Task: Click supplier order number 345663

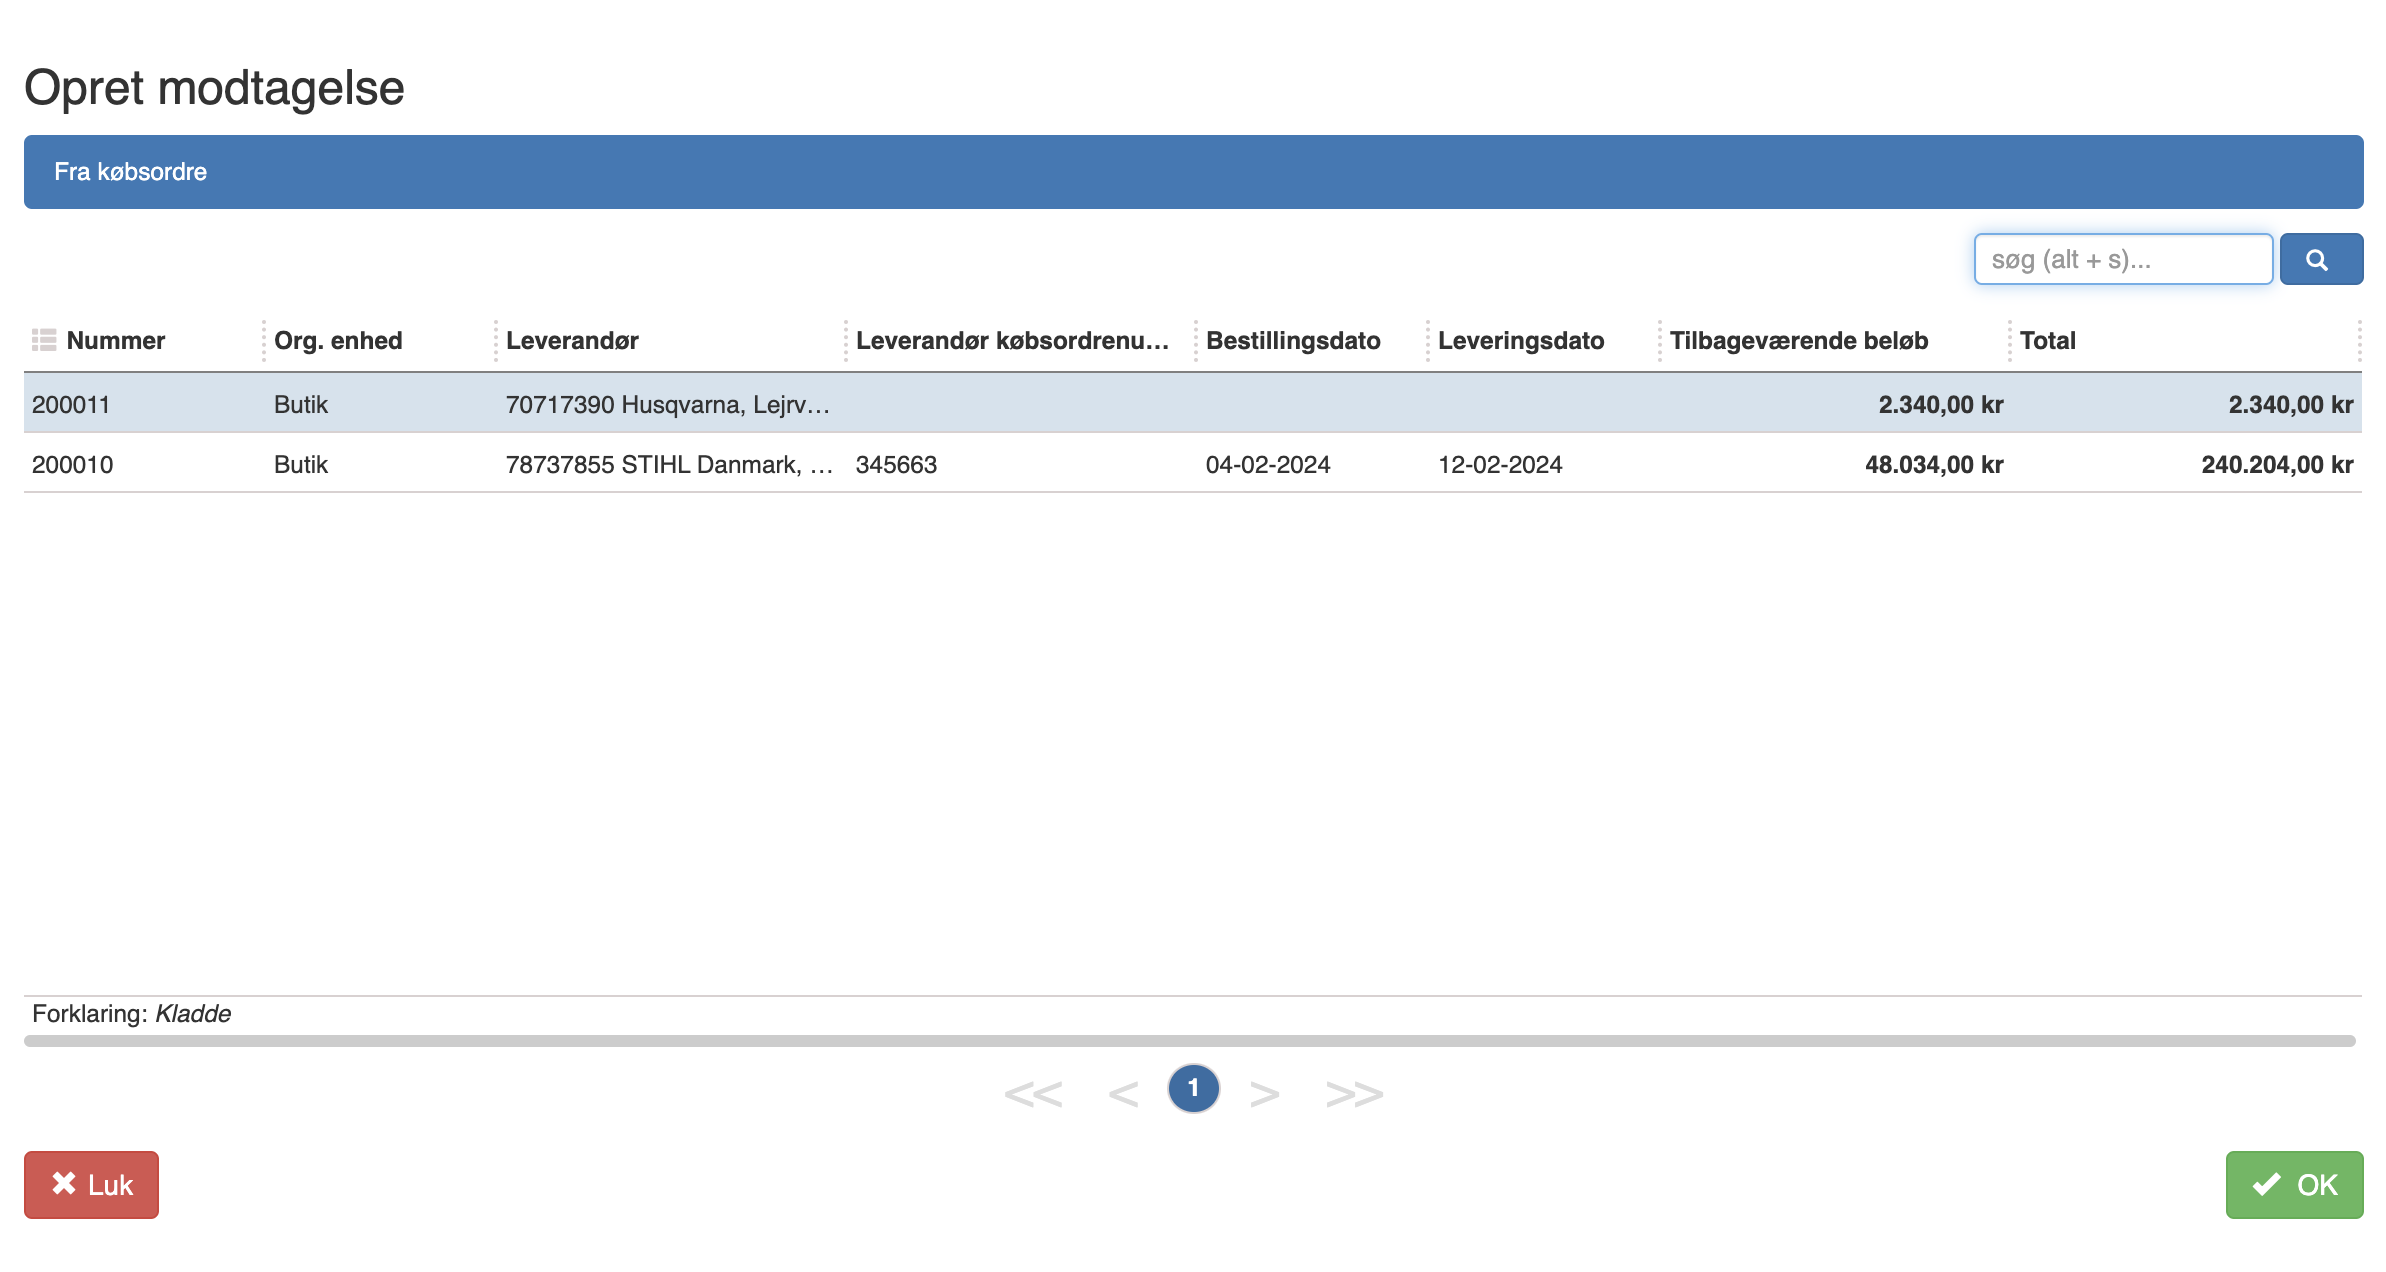Action: click(896, 465)
